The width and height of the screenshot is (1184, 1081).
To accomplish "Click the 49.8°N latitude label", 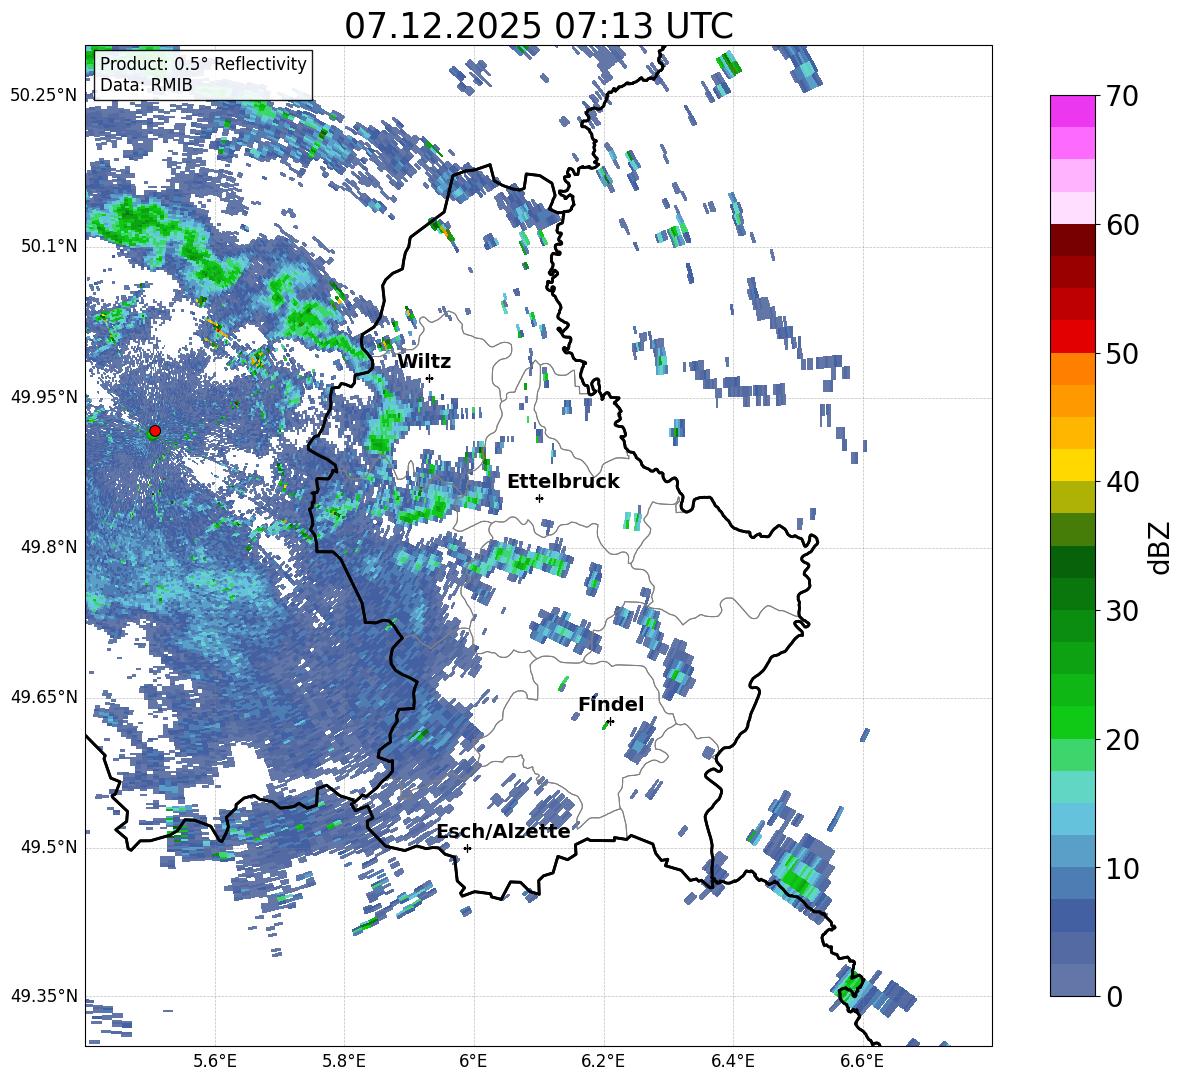I will pyautogui.click(x=48, y=547).
